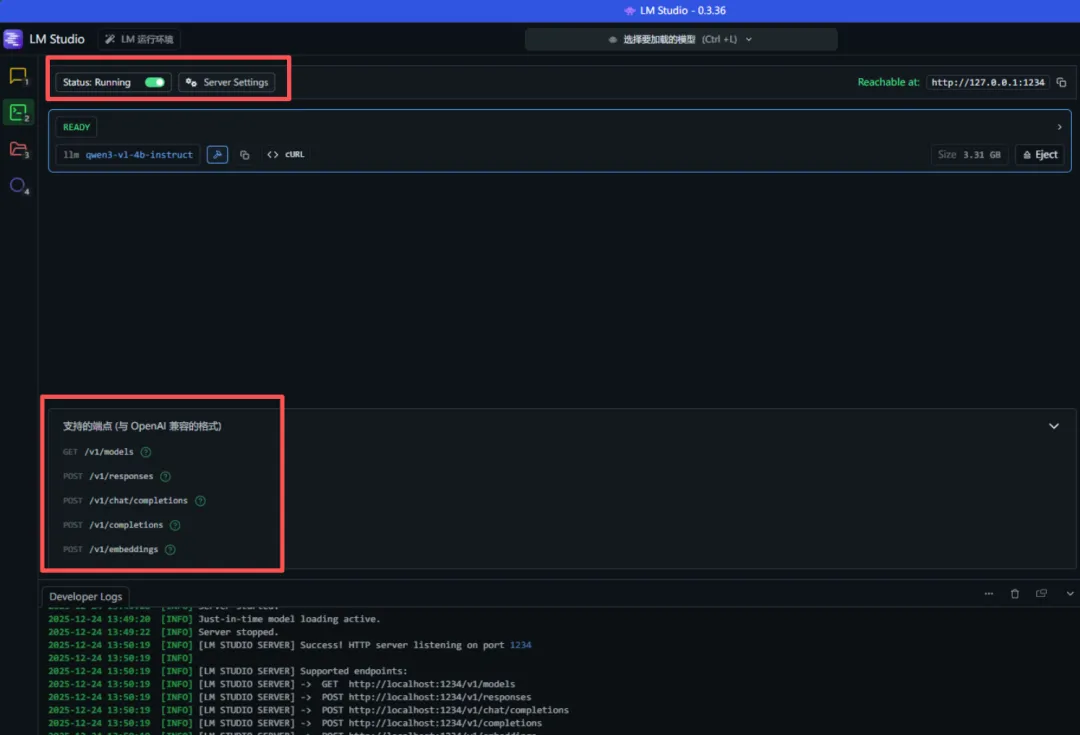
Task: Show help for POST /v1/completions
Action: (x=175, y=525)
